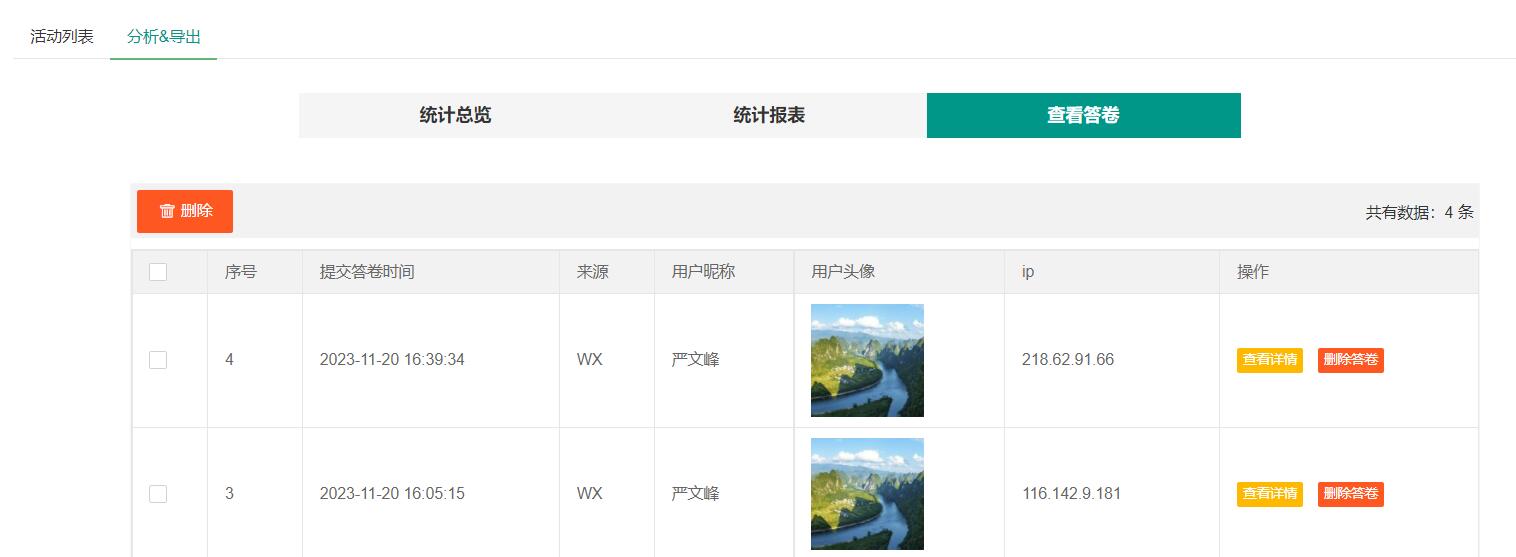Open the 统计报表 section

point(769,115)
